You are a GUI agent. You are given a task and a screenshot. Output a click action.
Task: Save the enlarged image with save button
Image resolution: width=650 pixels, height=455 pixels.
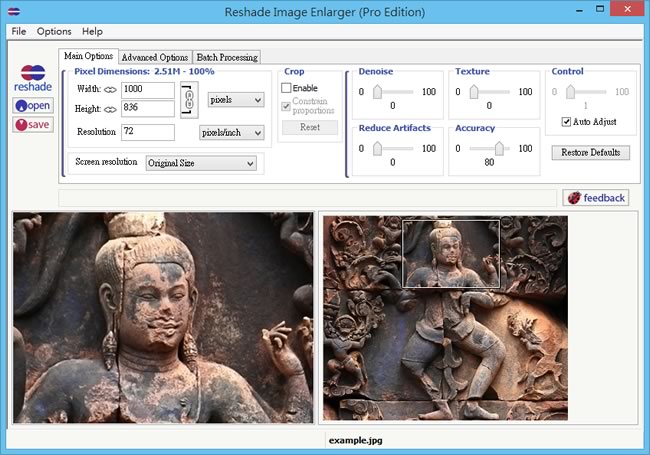(x=33, y=125)
